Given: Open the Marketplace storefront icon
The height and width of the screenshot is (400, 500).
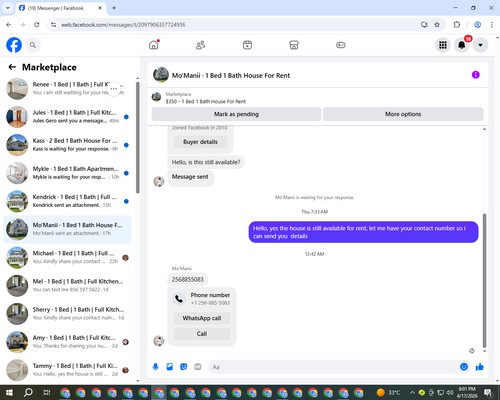Looking at the screenshot, I should pyautogui.click(x=294, y=45).
